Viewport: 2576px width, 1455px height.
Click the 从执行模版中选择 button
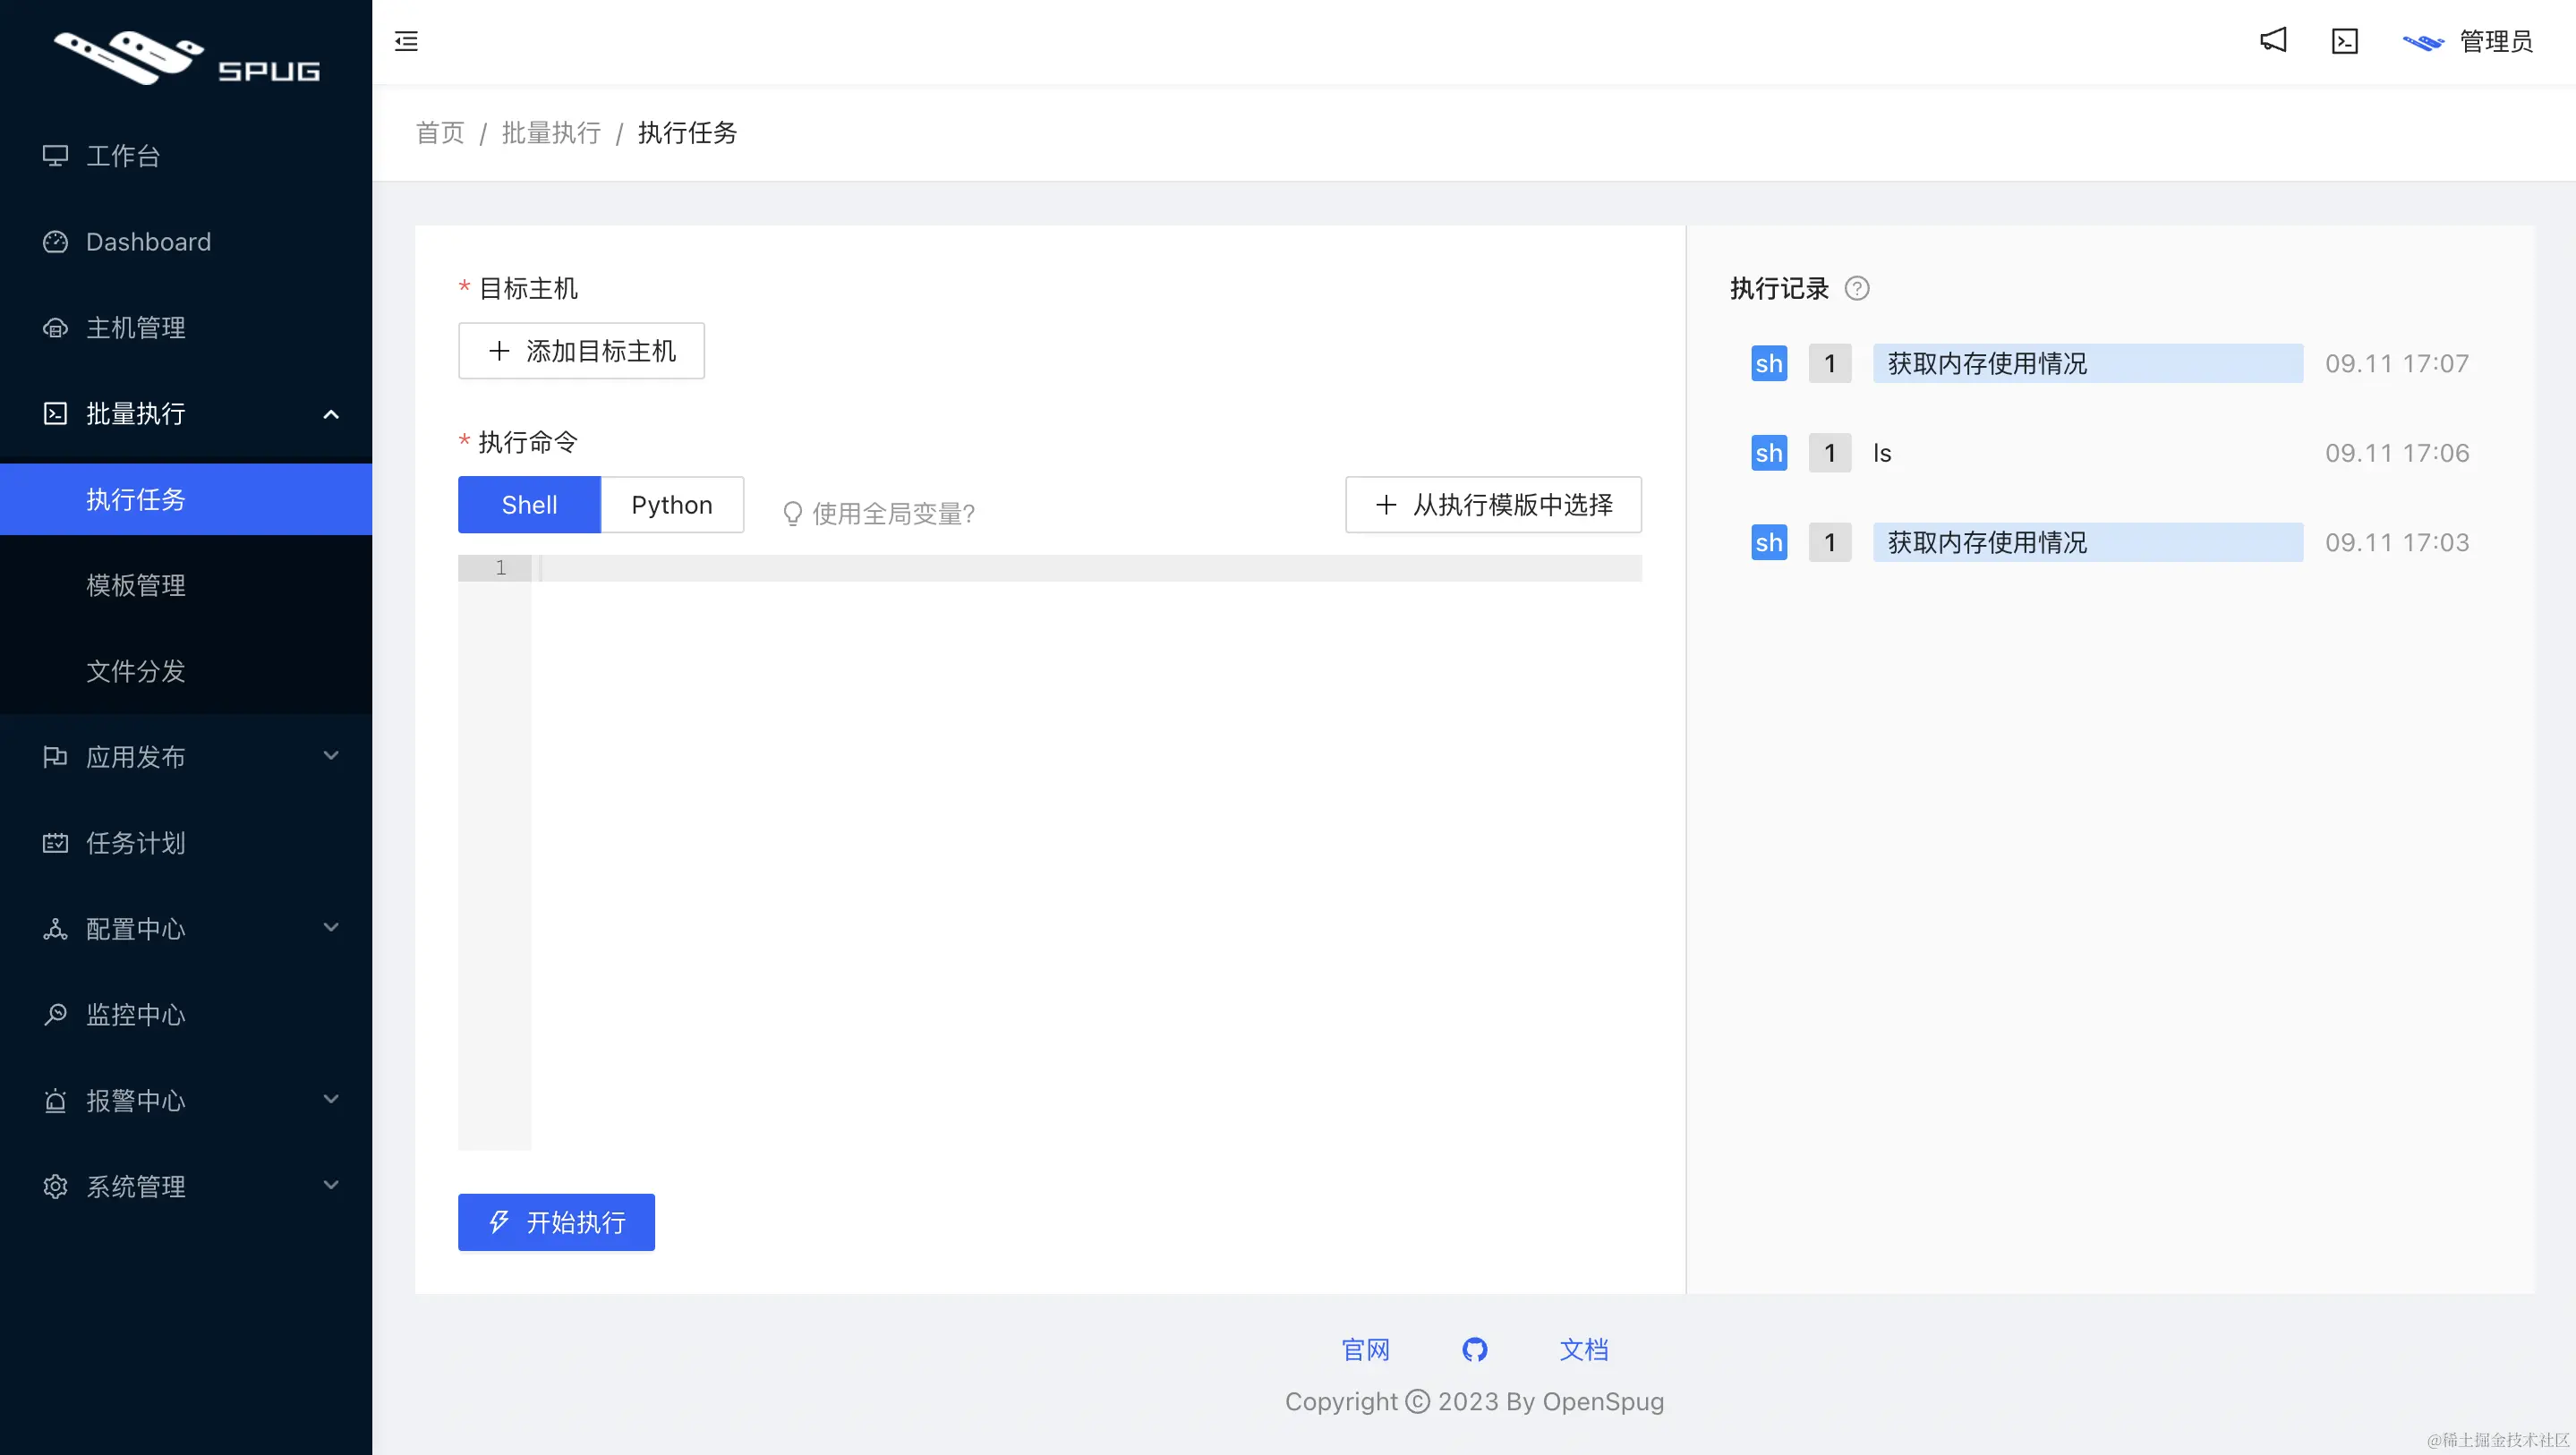[1493, 505]
